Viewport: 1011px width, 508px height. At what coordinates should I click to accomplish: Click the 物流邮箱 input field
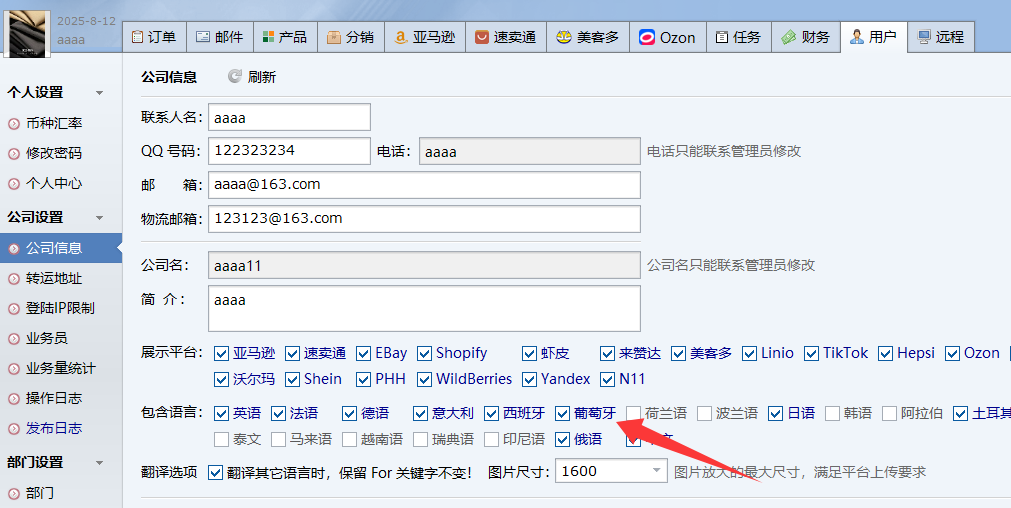[424, 218]
